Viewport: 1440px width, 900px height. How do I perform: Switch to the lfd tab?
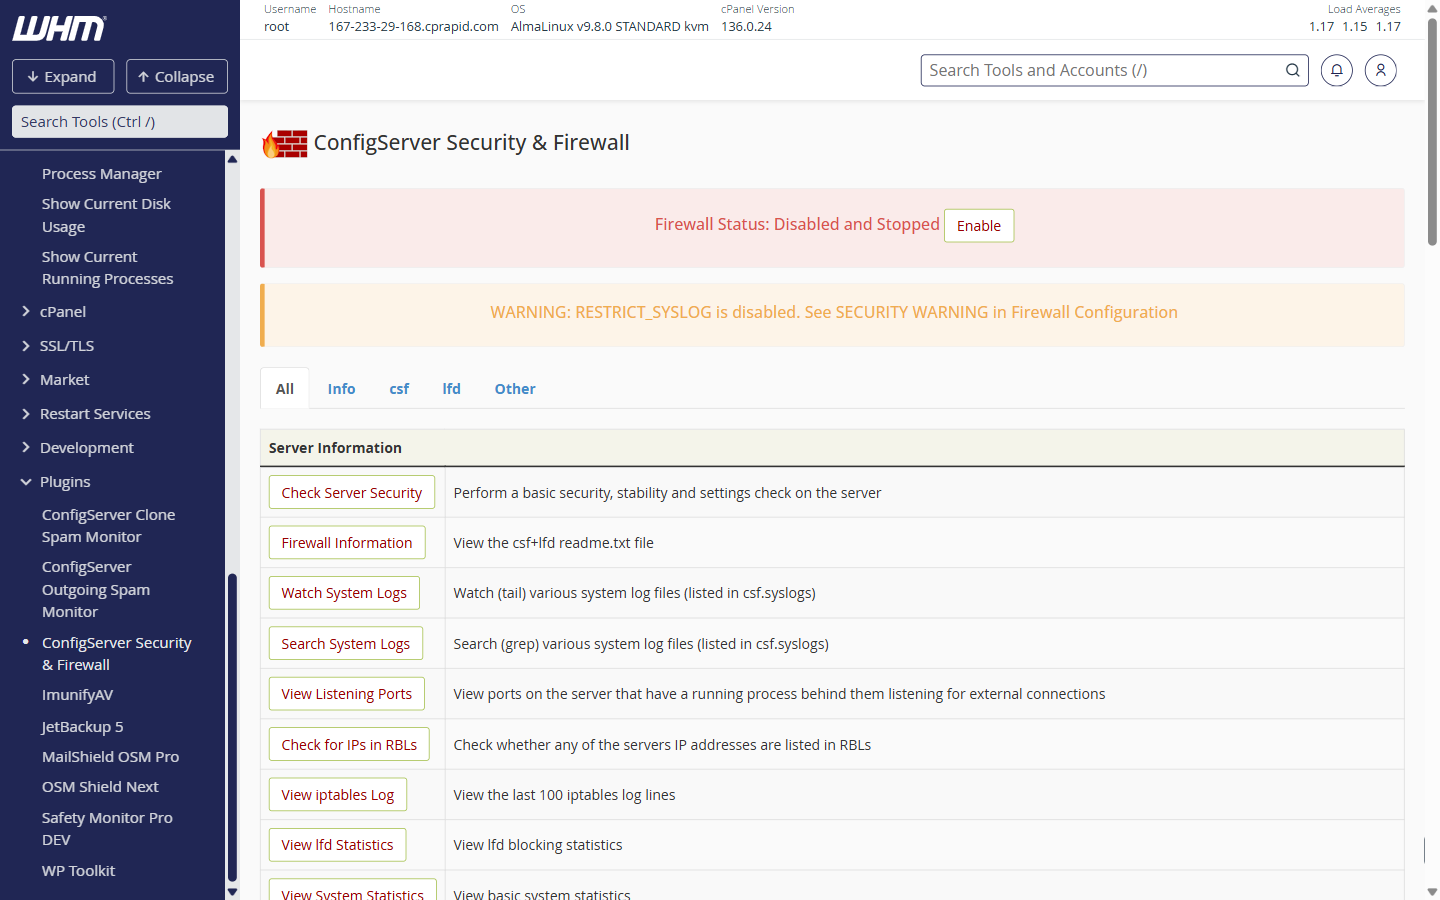452,389
